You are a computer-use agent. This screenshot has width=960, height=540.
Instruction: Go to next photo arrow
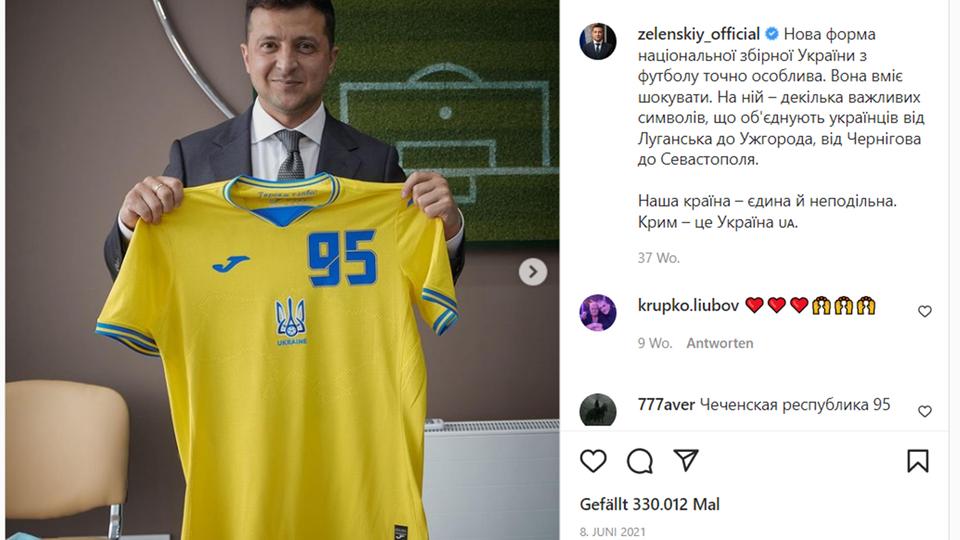[533, 272]
